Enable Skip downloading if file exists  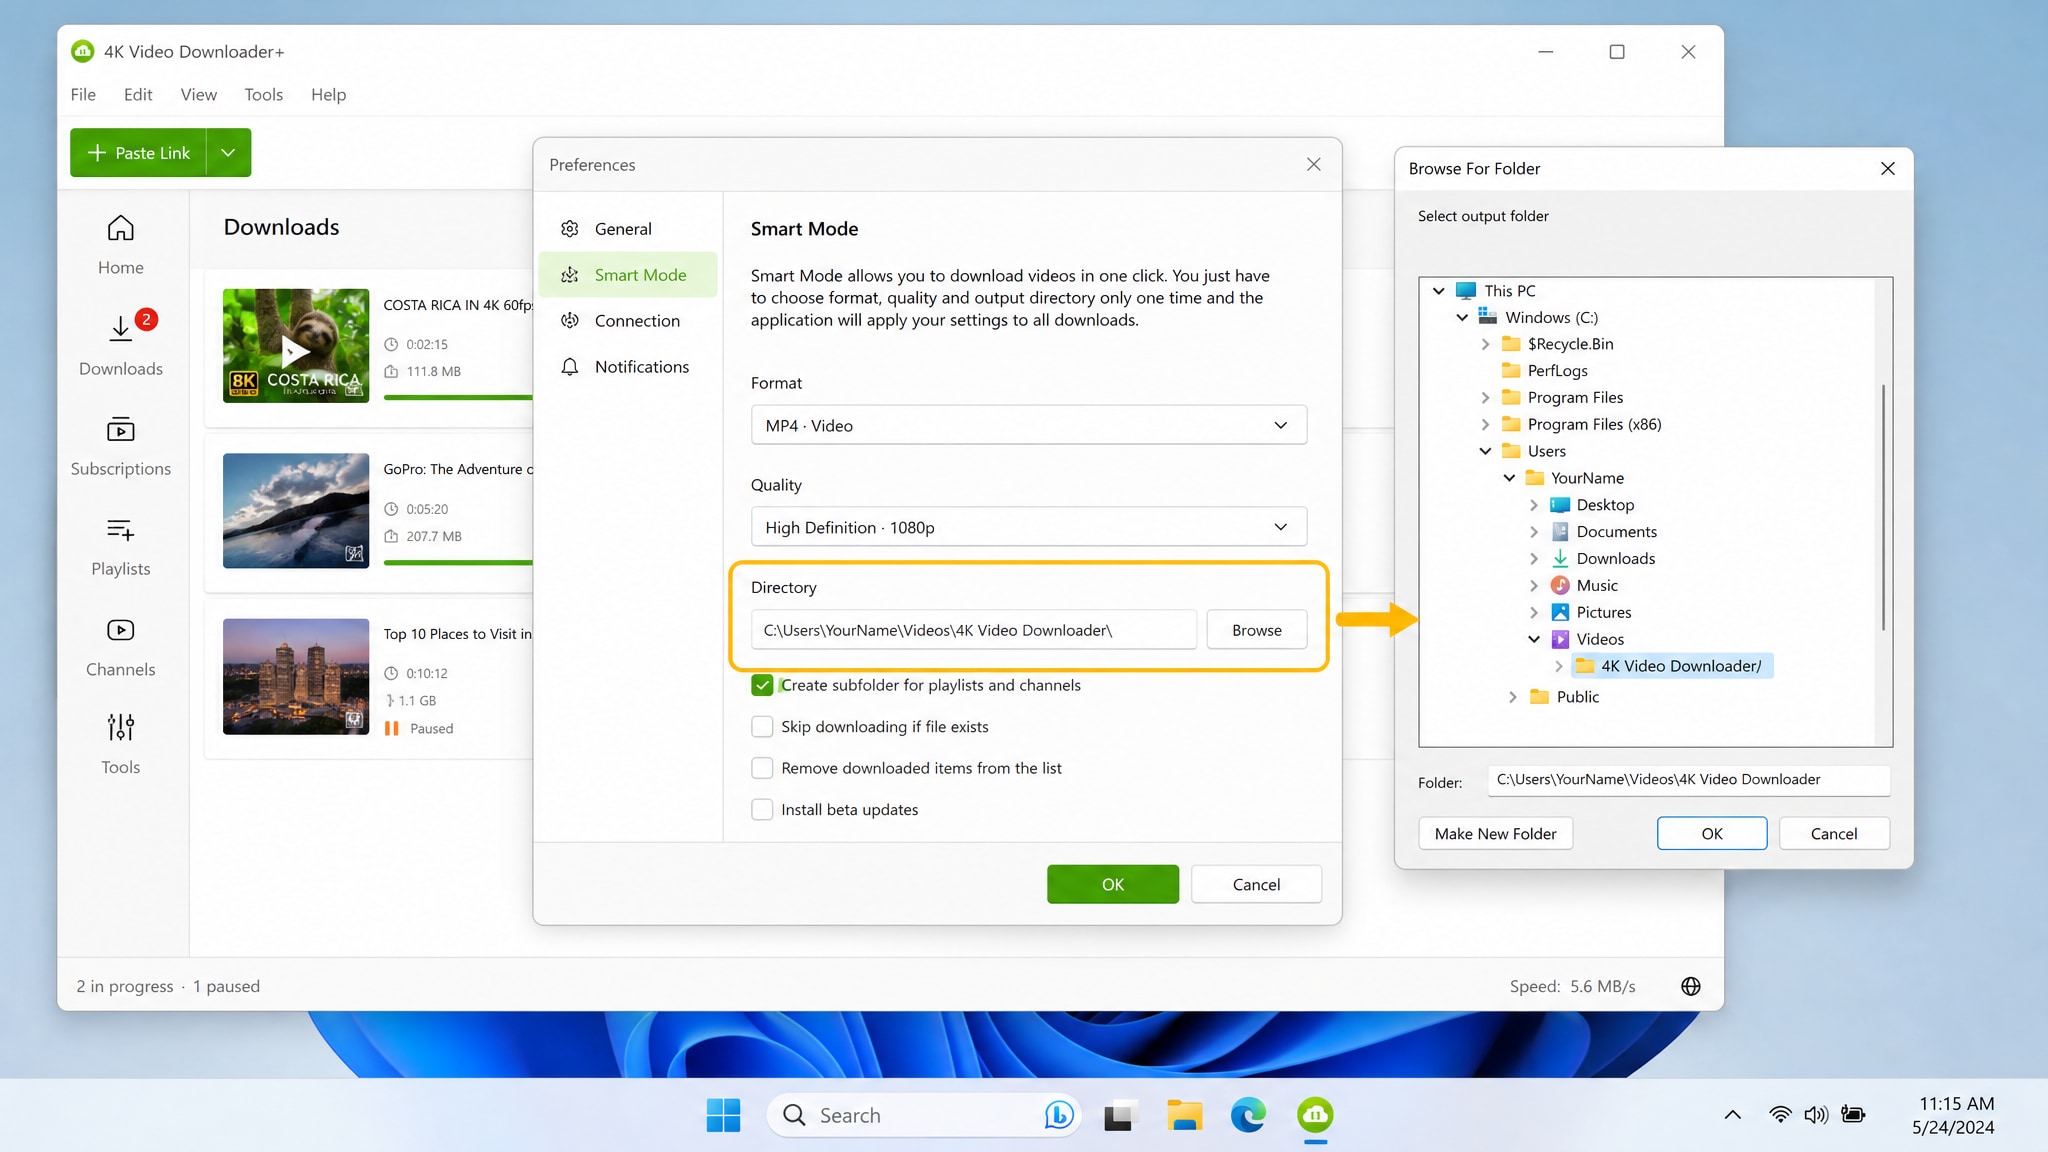pos(762,727)
